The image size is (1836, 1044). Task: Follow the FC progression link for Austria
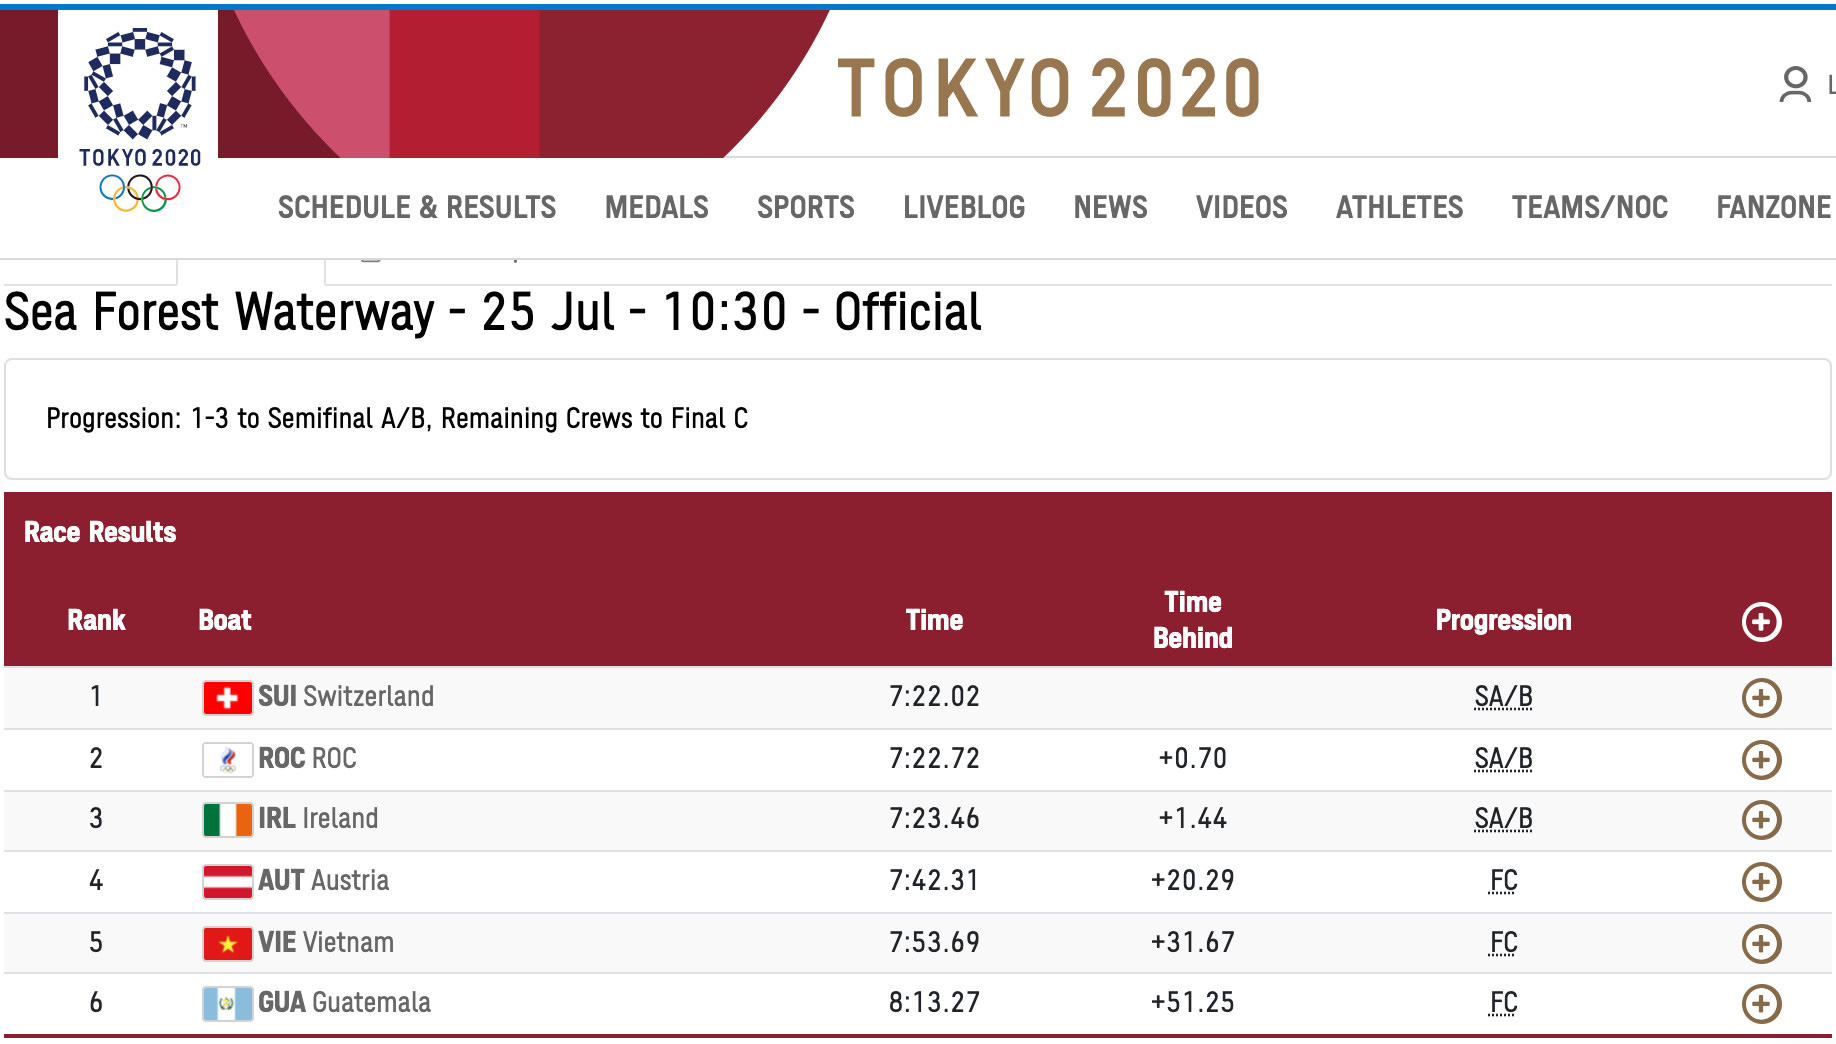tap(1504, 881)
